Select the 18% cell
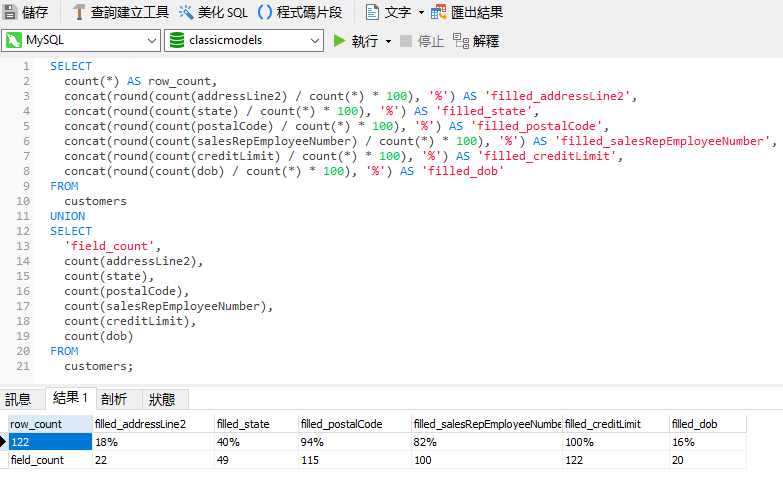 [153, 442]
